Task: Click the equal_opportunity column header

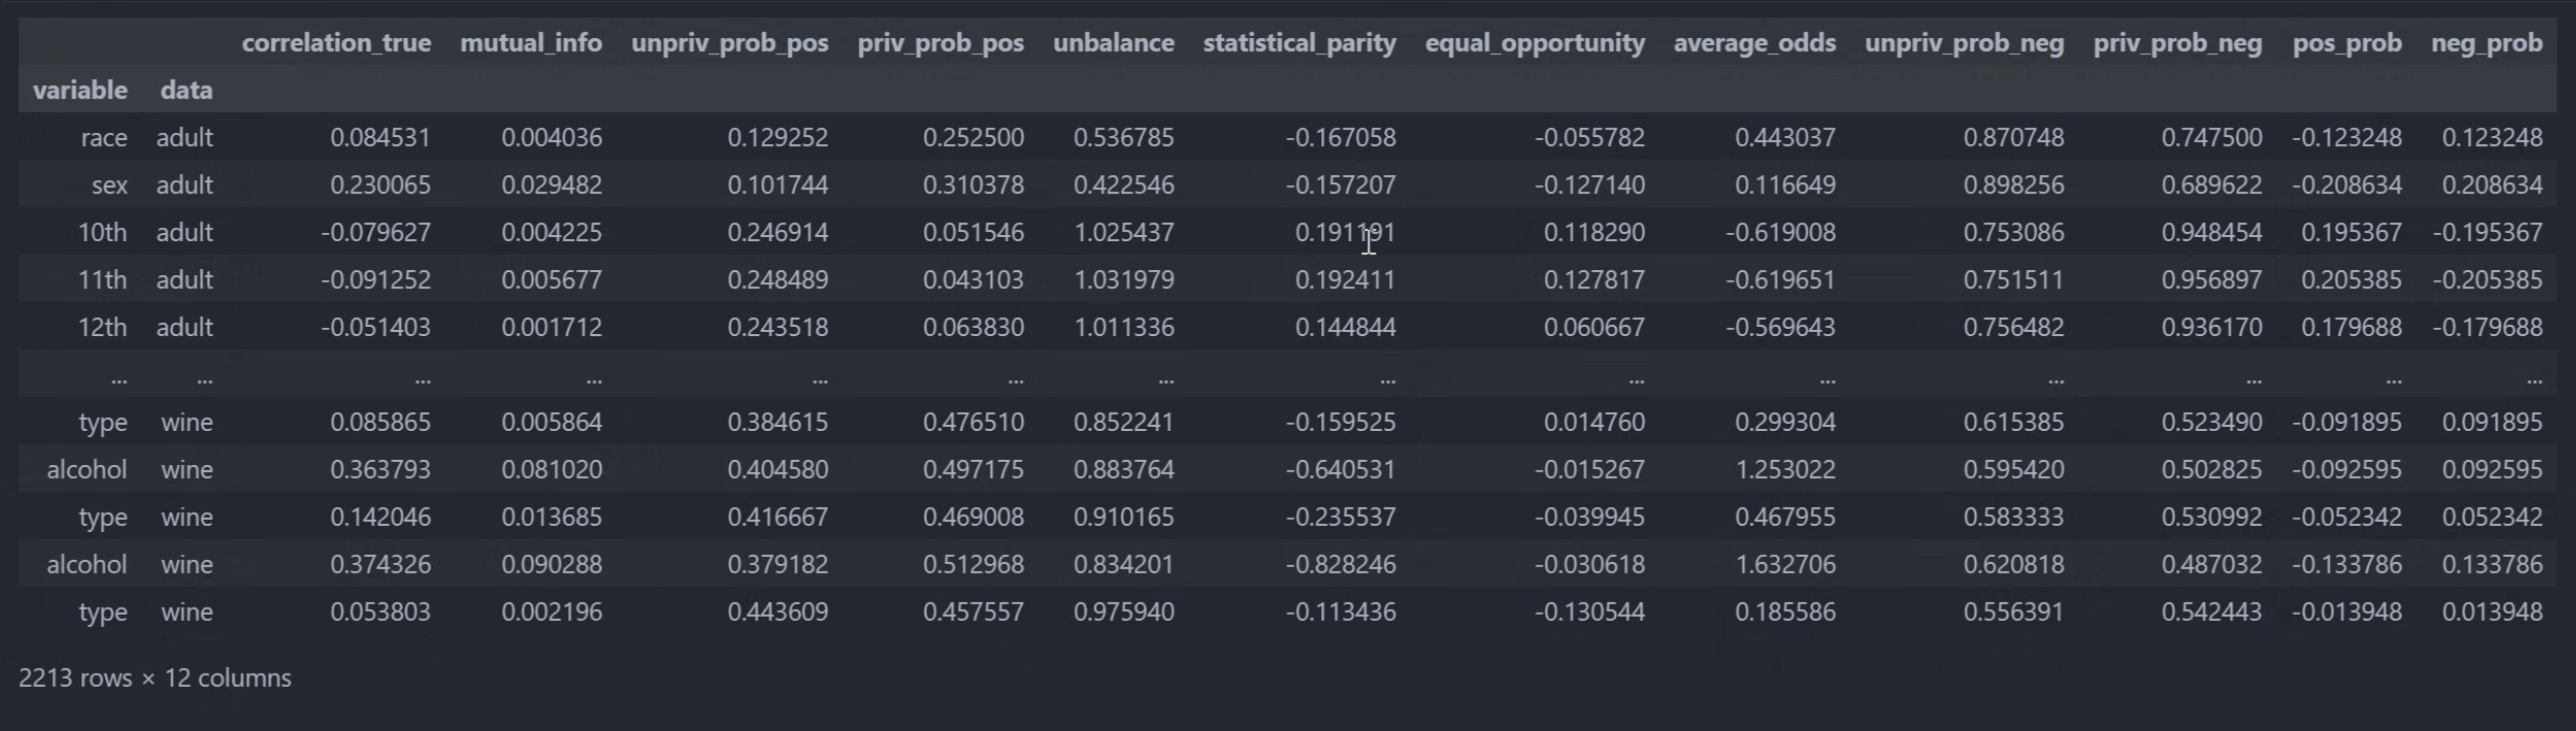Action: (x=1535, y=43)
